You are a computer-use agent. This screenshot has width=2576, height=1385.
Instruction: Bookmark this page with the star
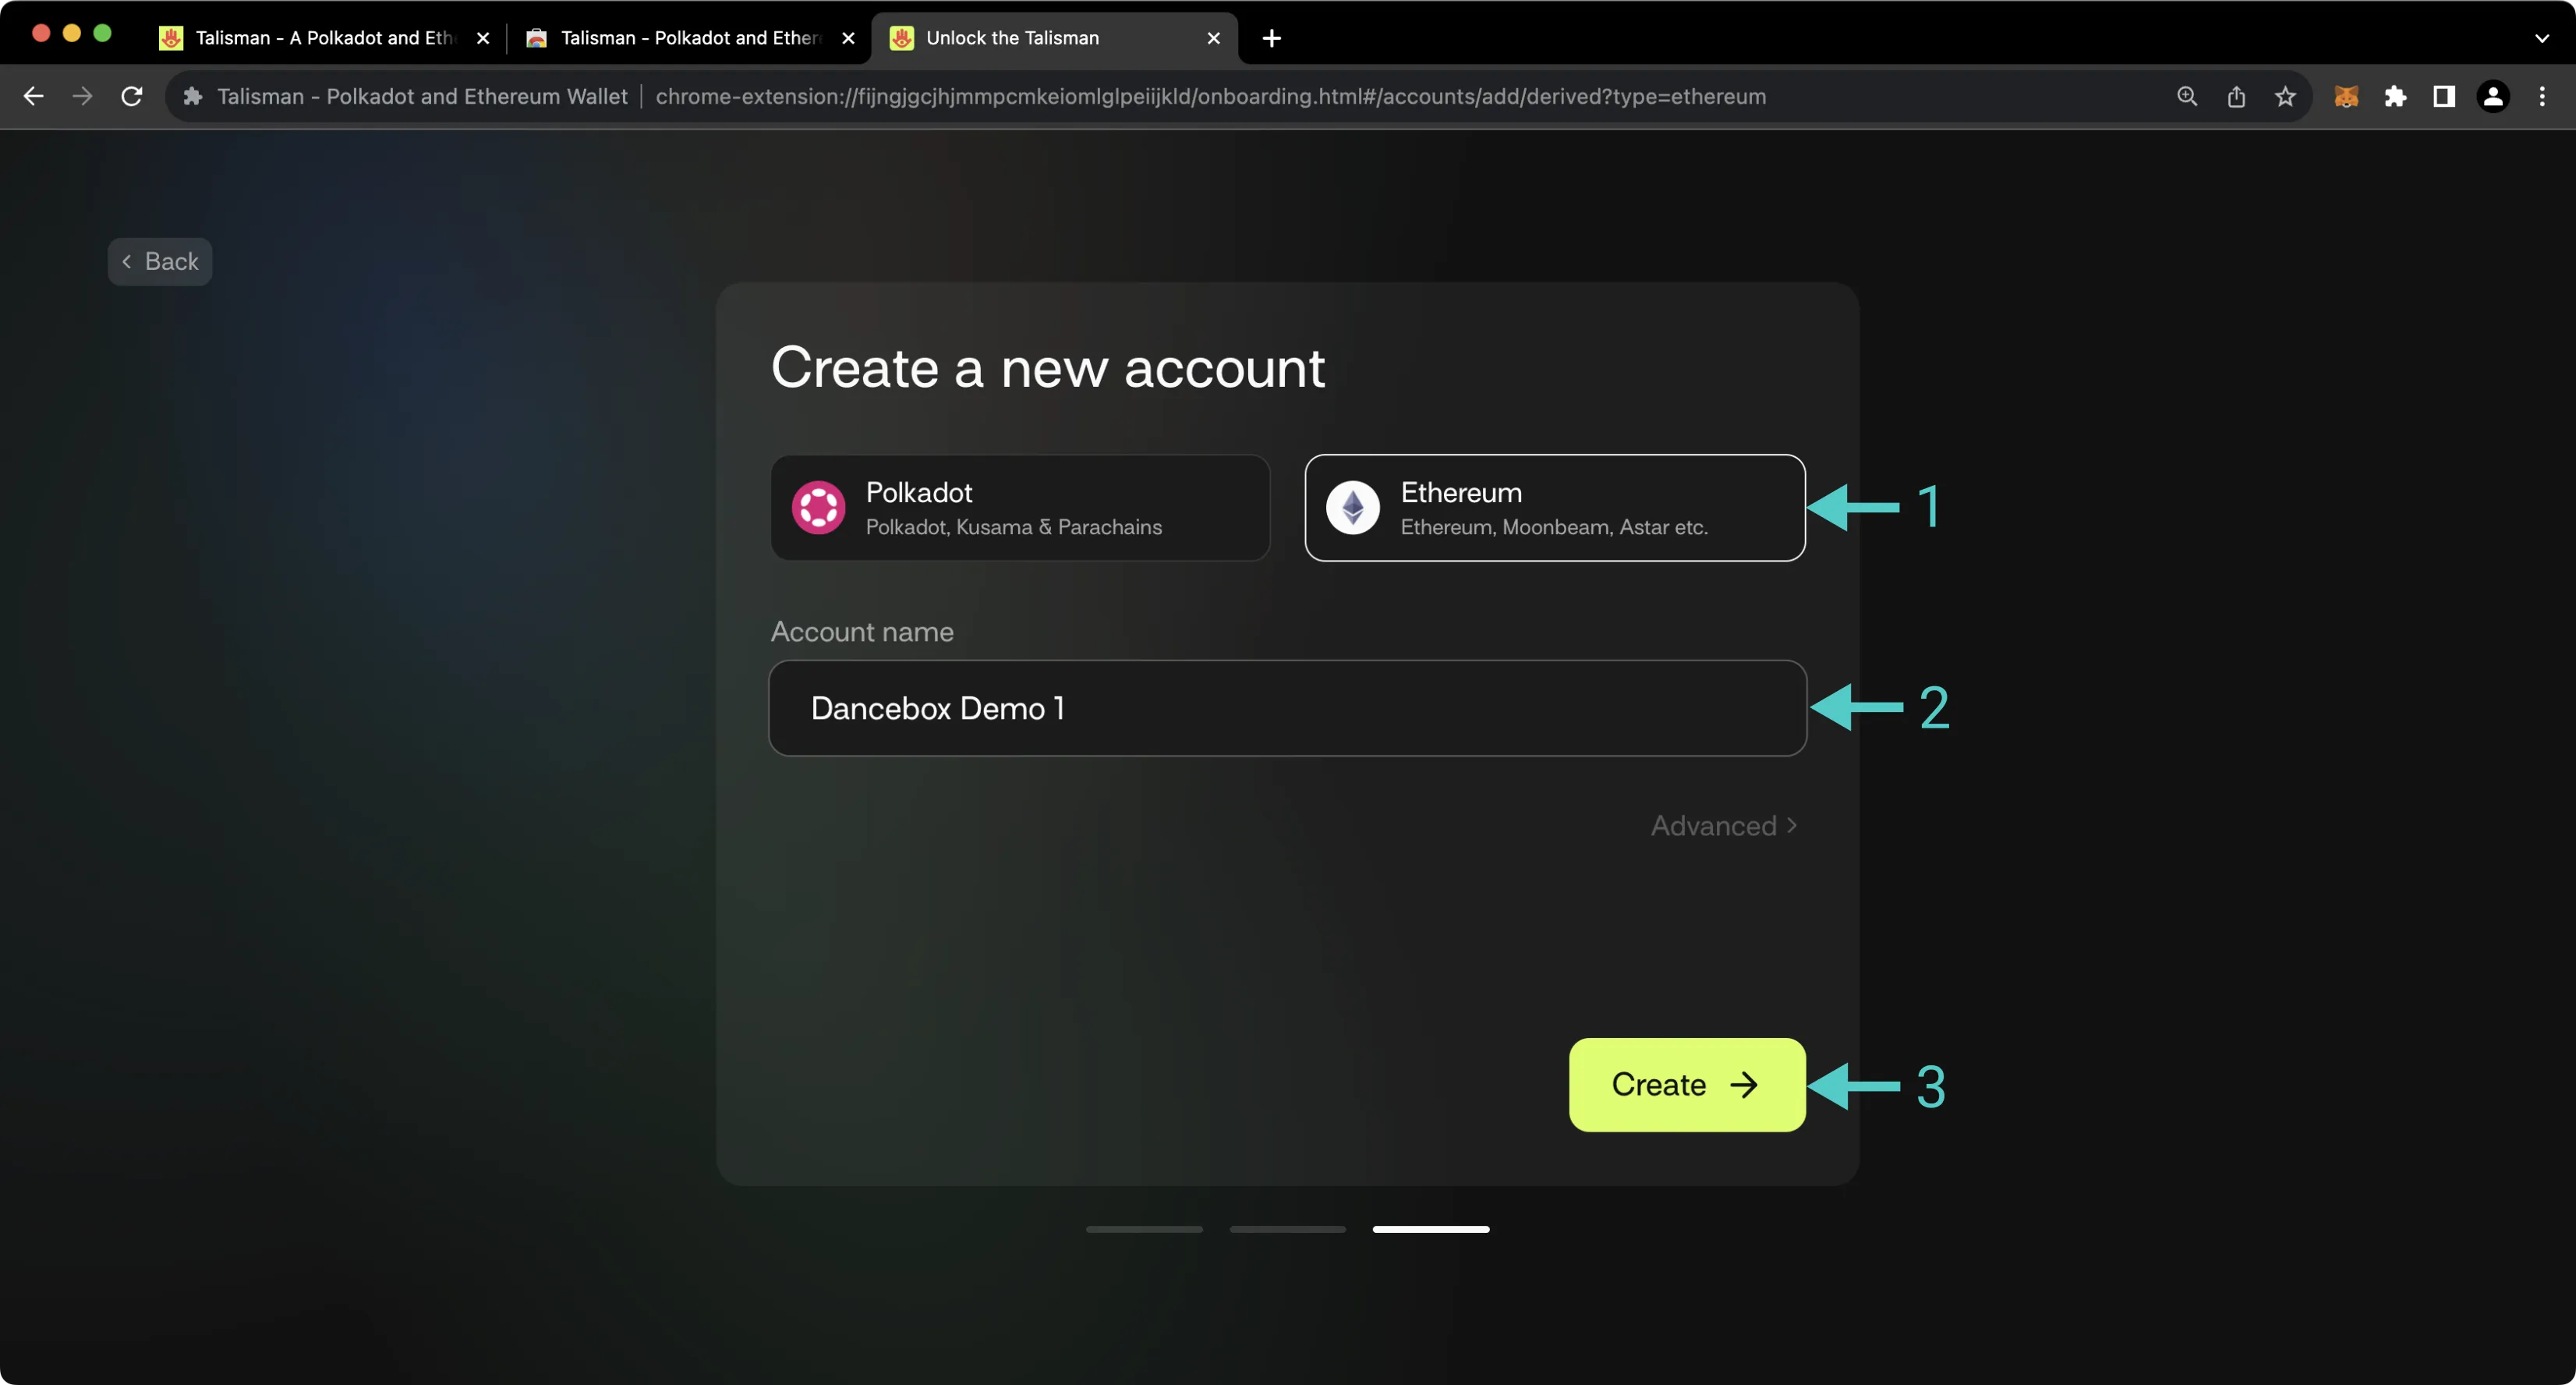(x=2285, y=96)
